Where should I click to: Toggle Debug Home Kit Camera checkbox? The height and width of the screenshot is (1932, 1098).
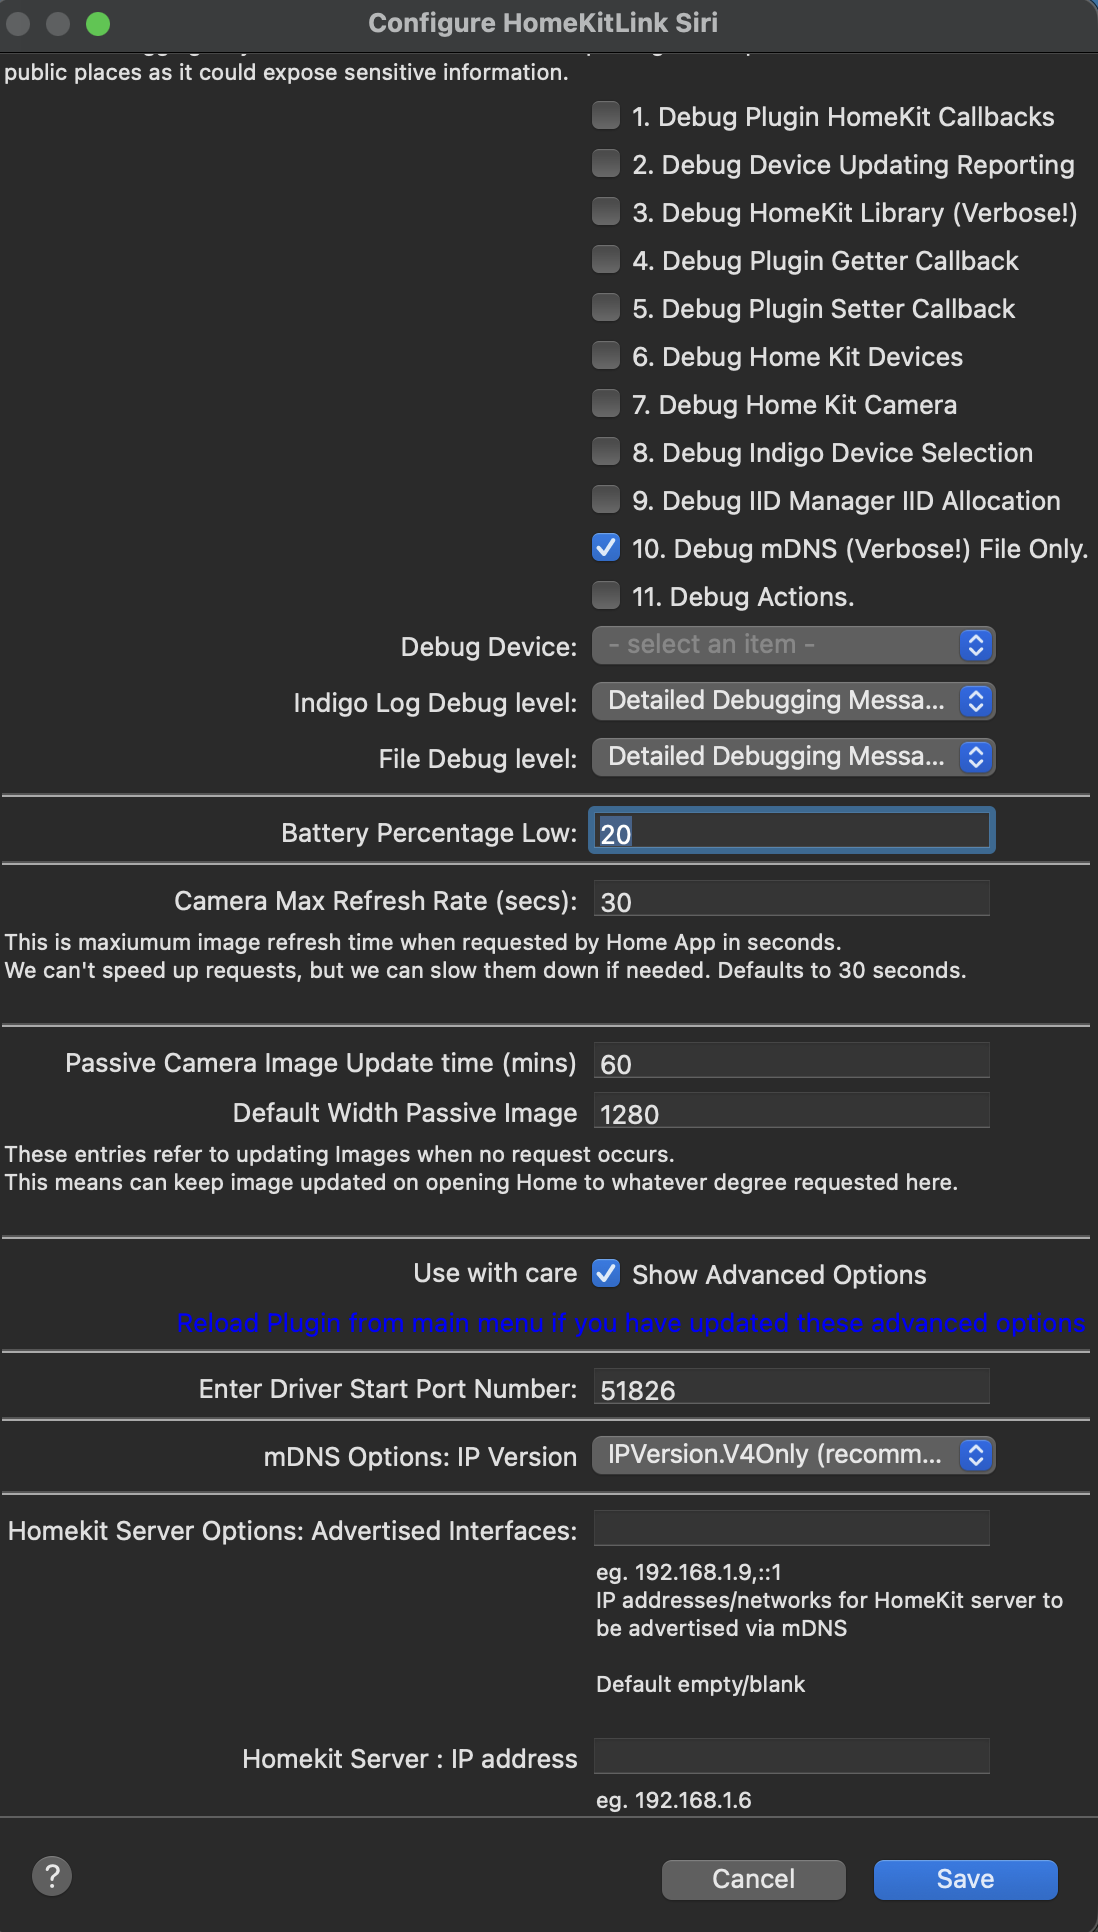(x=606, y=404)
